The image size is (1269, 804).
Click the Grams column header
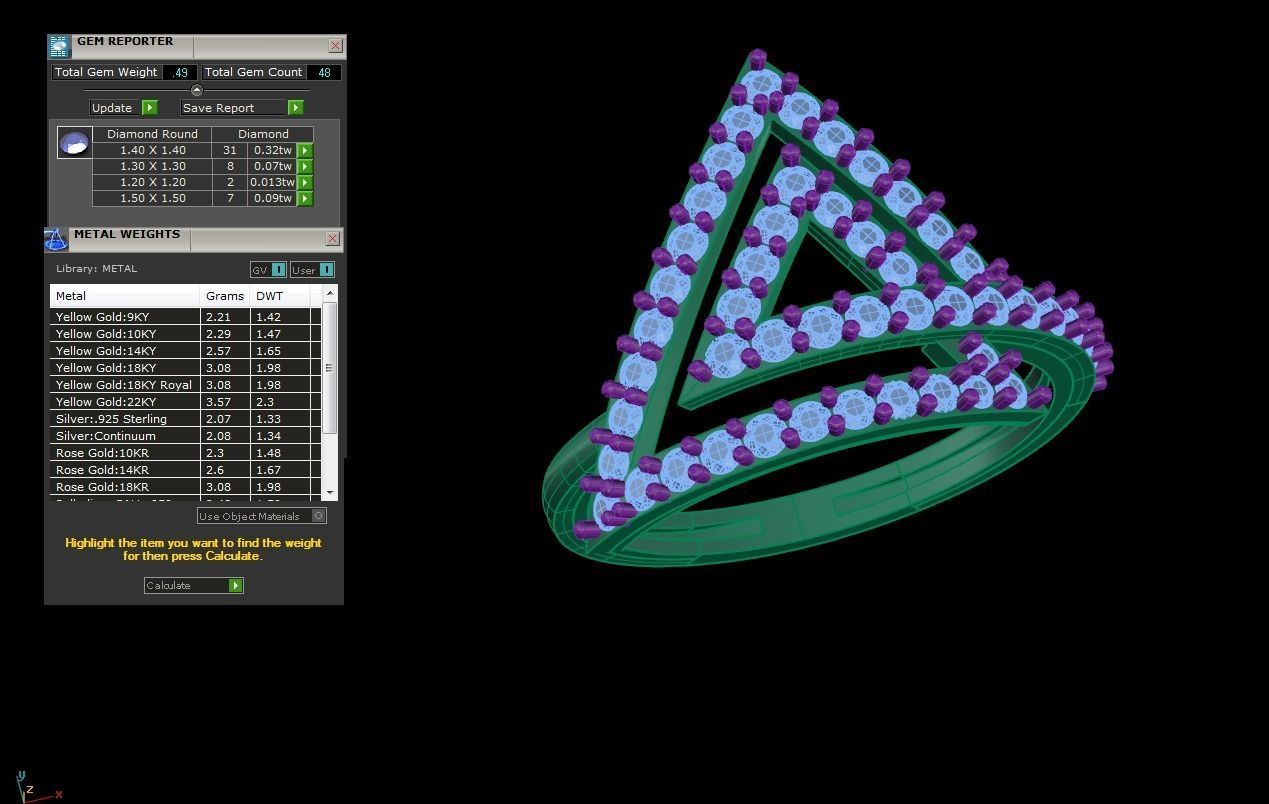coord(225,296)
